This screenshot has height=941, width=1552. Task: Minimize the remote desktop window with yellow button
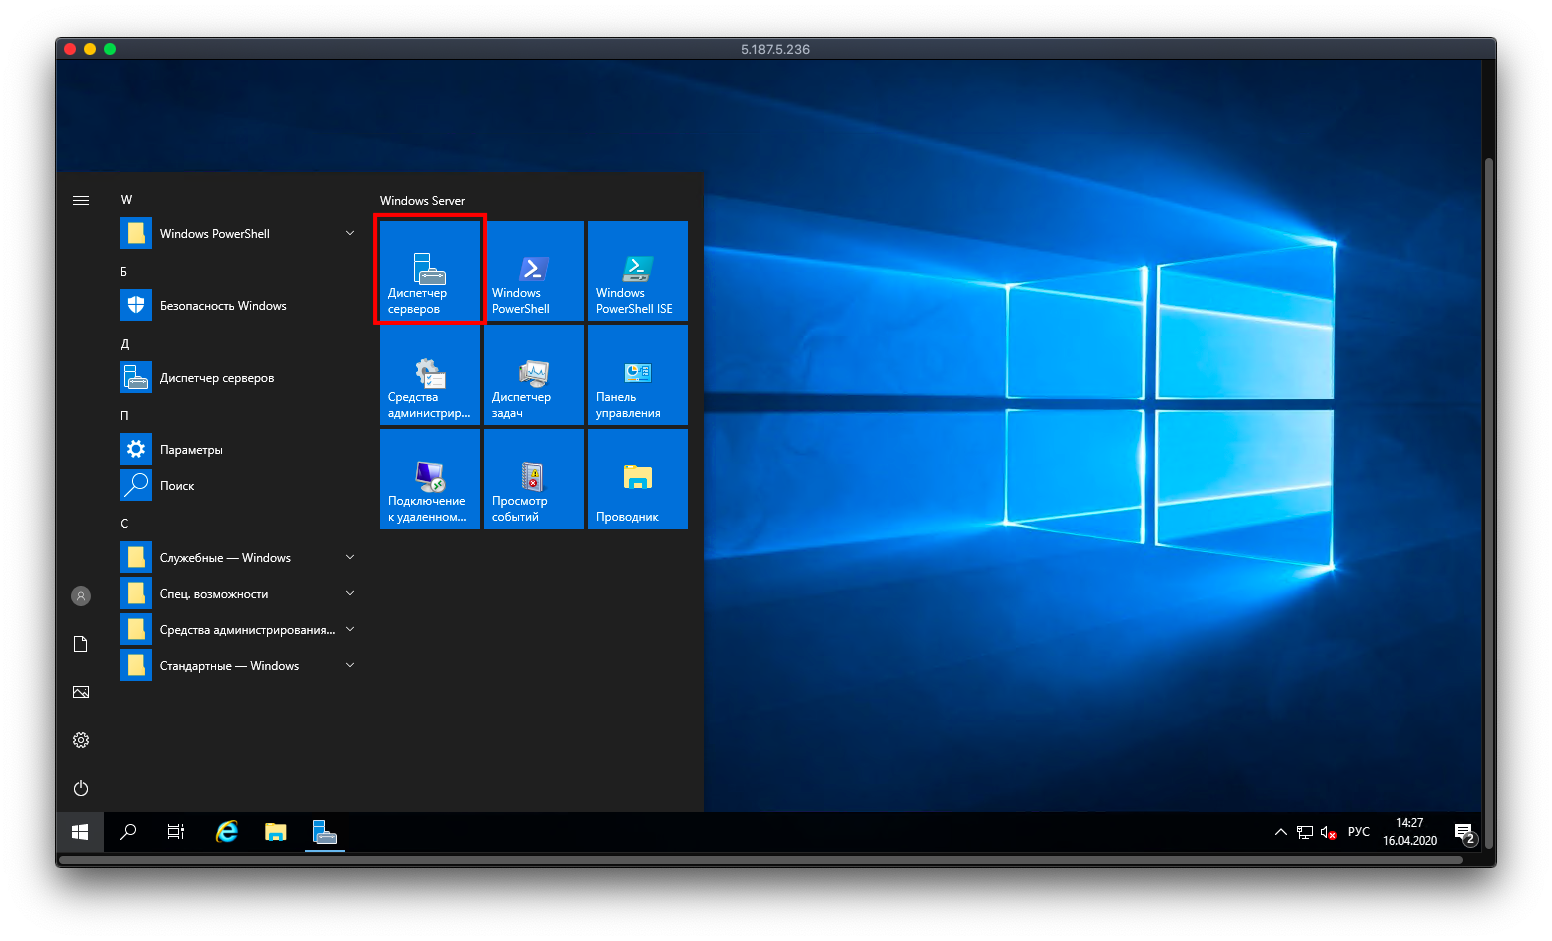coord(90,49)
